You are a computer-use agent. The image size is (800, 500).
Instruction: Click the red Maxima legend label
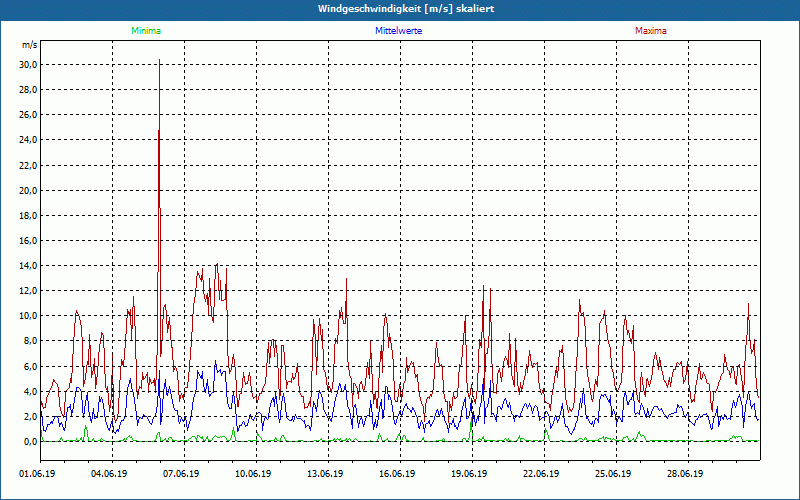coord(651,31)
